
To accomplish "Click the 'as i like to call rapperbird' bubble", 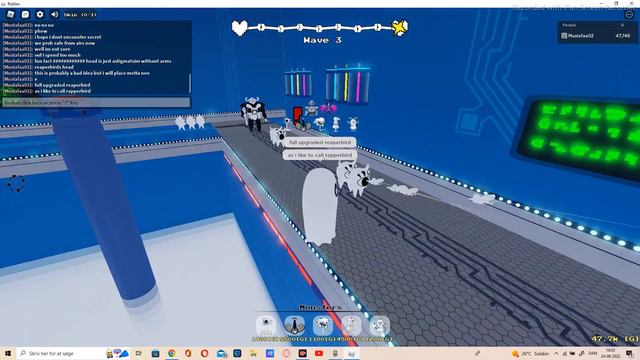I will click(x=320, y=155).
